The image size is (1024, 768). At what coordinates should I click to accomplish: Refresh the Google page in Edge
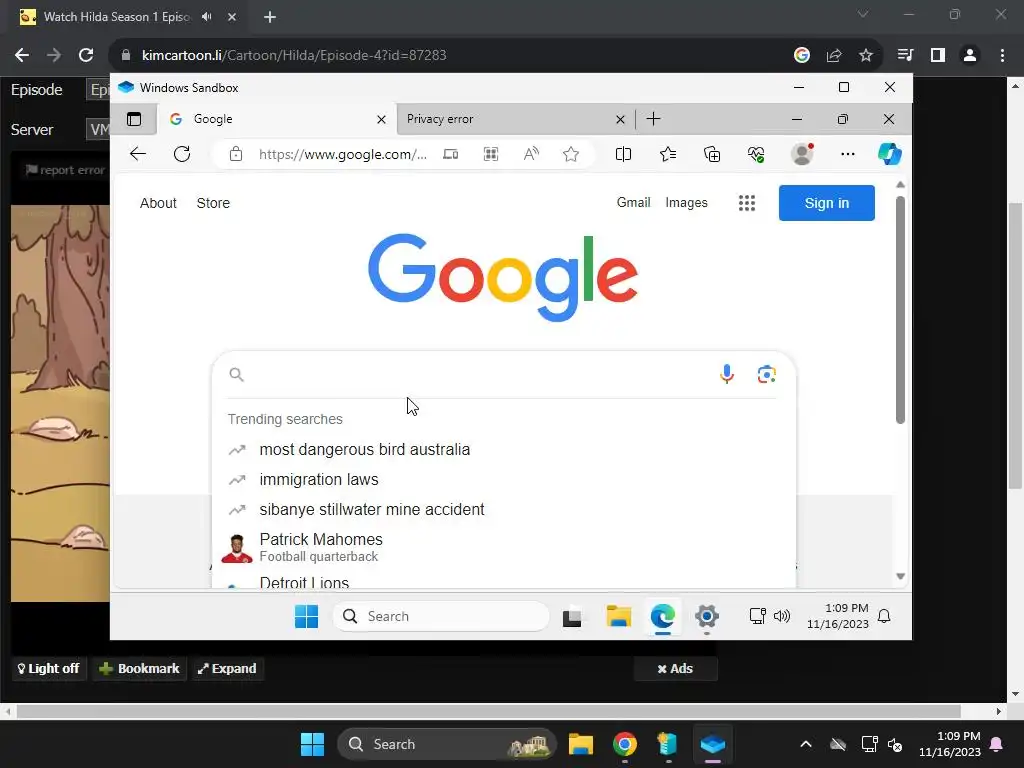point(182,154)
